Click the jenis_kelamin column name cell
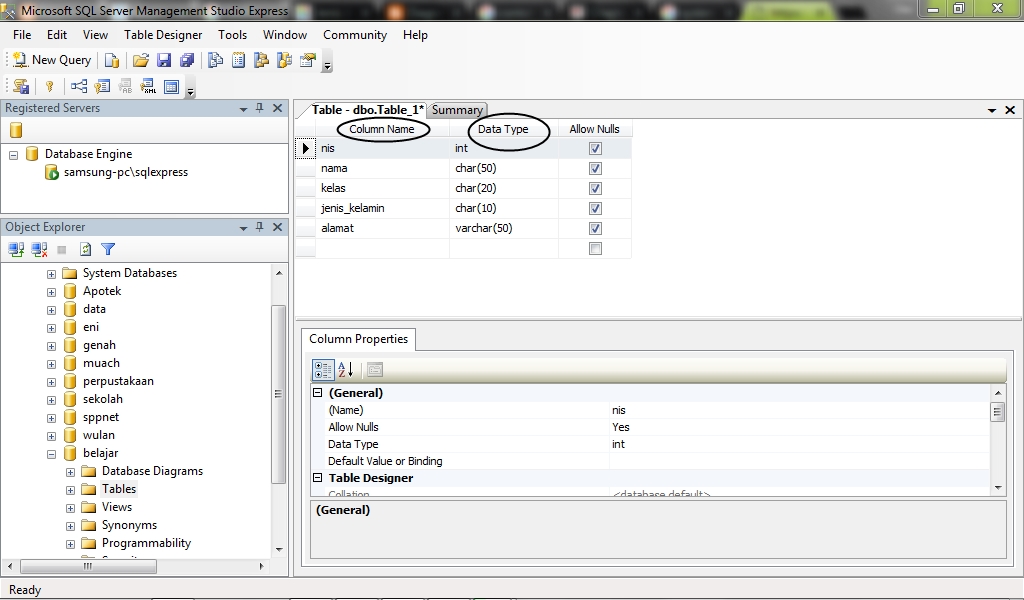Screen dimensions: 1024x600 383,208
